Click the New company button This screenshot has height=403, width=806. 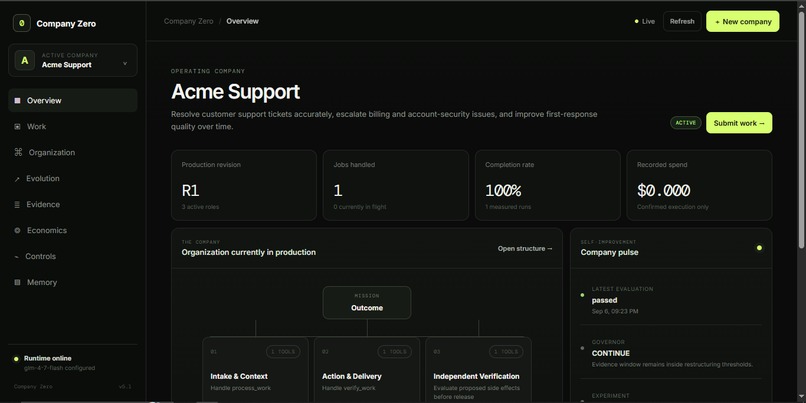click(742, 22)
